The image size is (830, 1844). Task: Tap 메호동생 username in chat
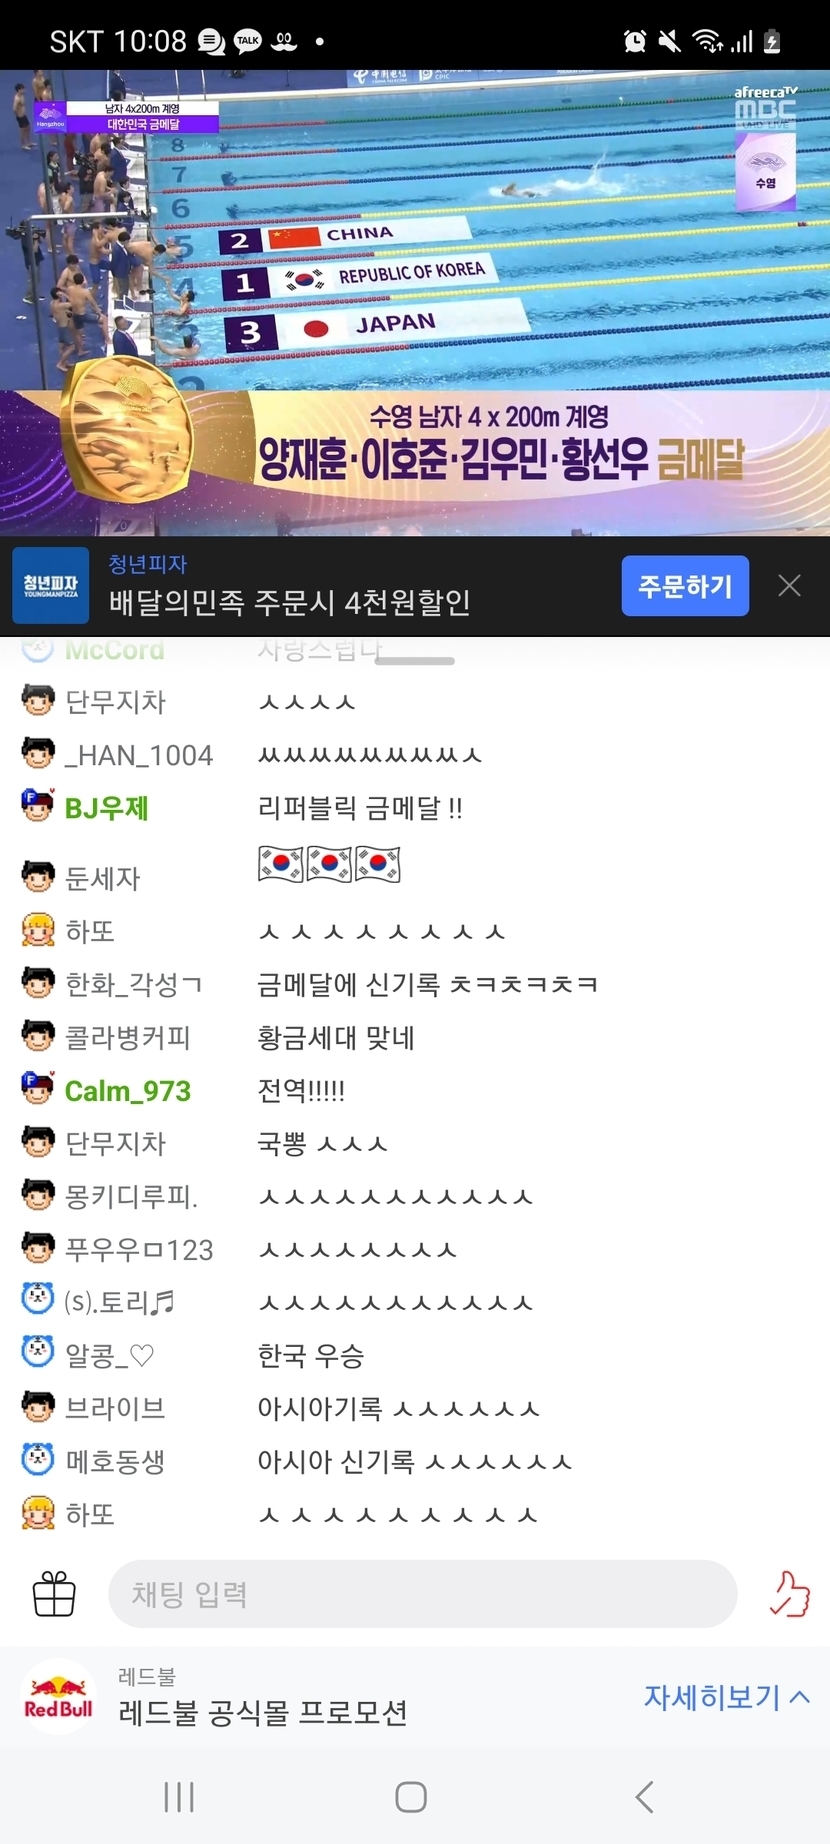pos(114,1462)
